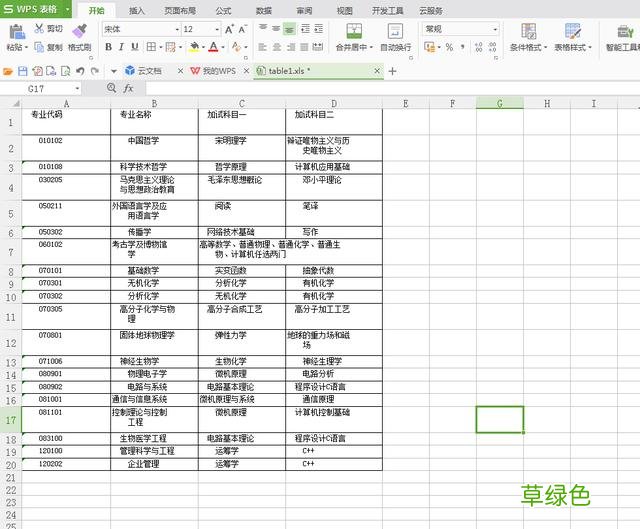The image size is (640, 529).
Task: Click the Auto Wrap (自动换行) icon
Action: [395, 31]
